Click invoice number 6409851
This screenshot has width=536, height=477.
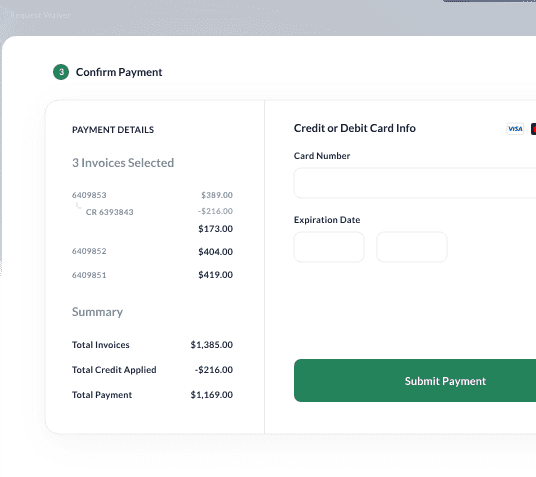89,275
